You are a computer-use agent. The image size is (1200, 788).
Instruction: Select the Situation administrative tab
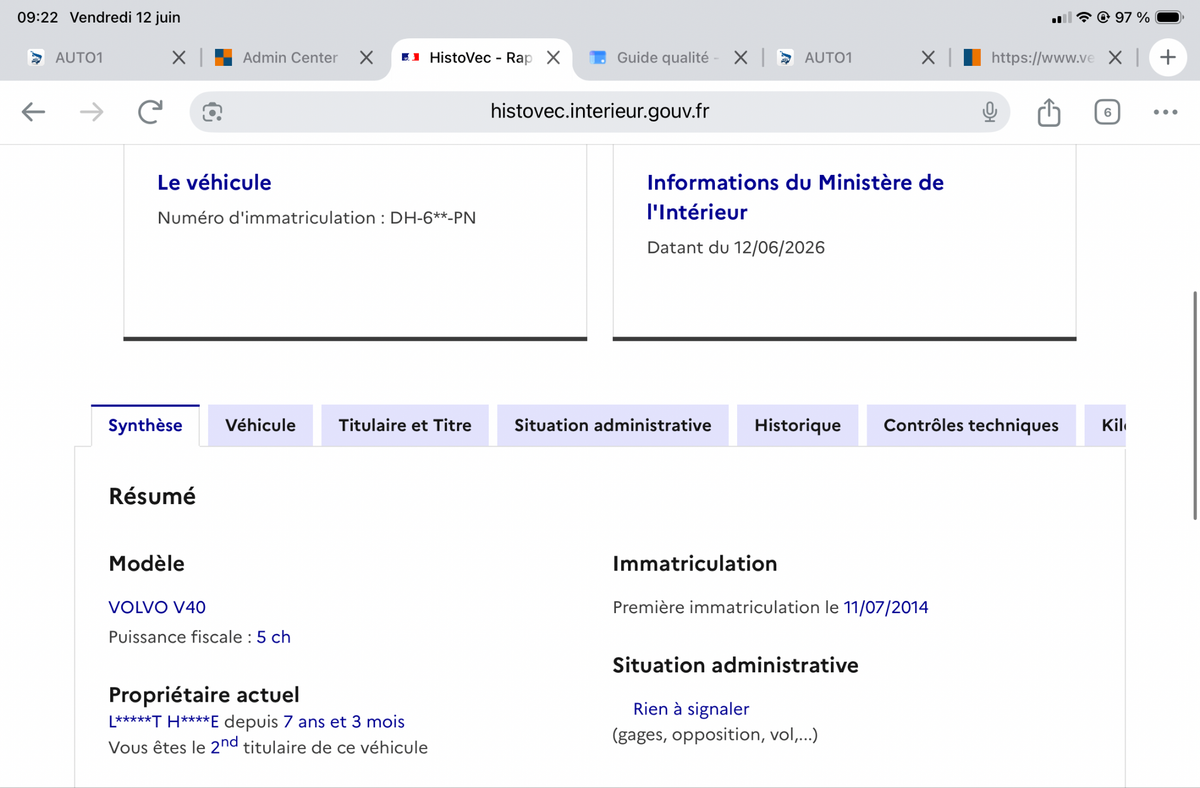[x=613, y=425]
